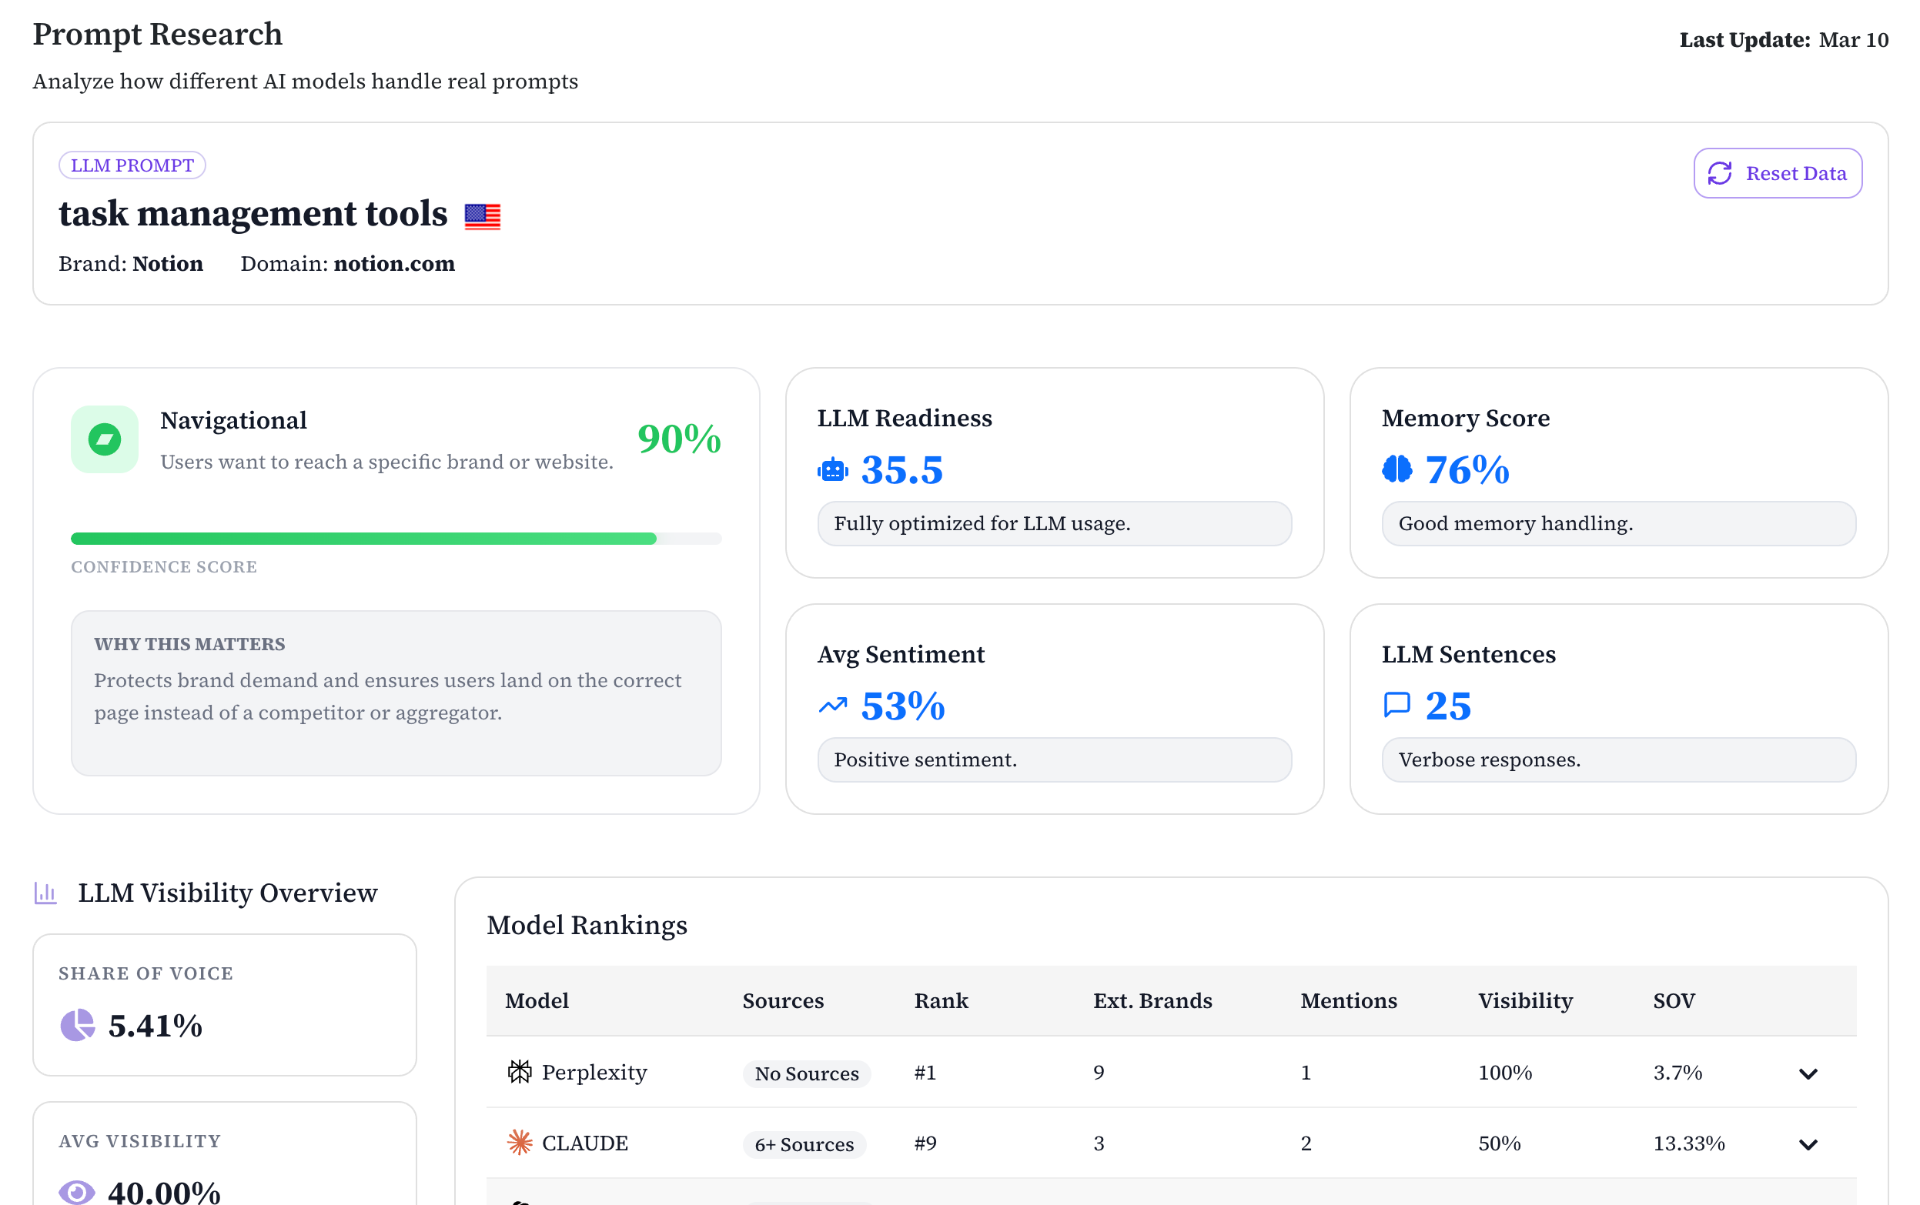Click the green Navigational compass icon
This screenshot has width=1920, height=1205.
[105, 439]
